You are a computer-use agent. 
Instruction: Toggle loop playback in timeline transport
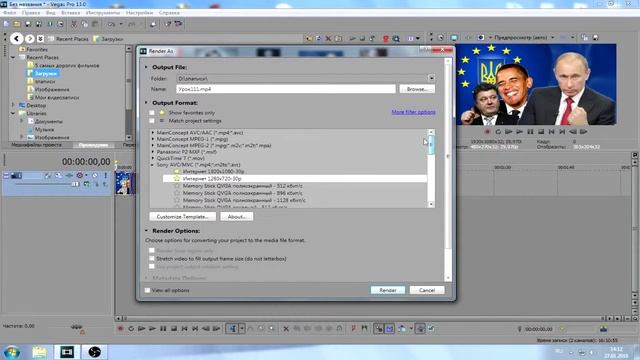[x=131, y=329]
